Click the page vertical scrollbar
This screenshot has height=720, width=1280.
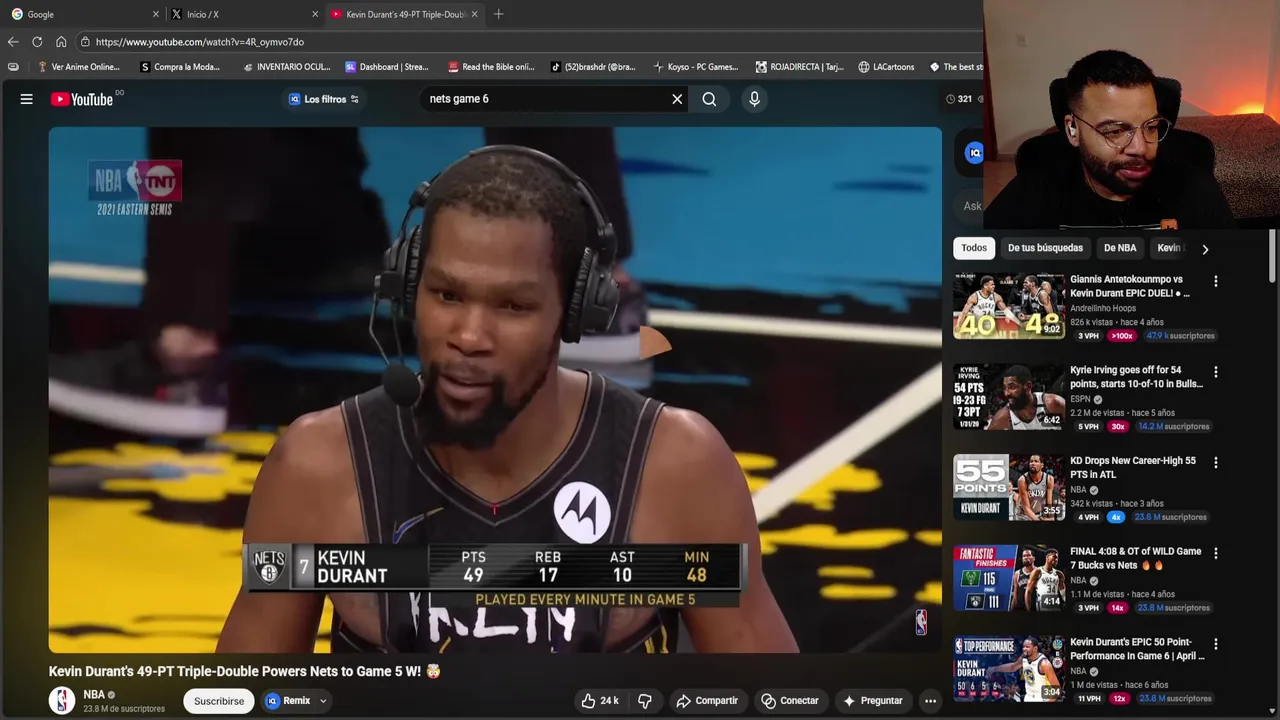(1273, 255)
